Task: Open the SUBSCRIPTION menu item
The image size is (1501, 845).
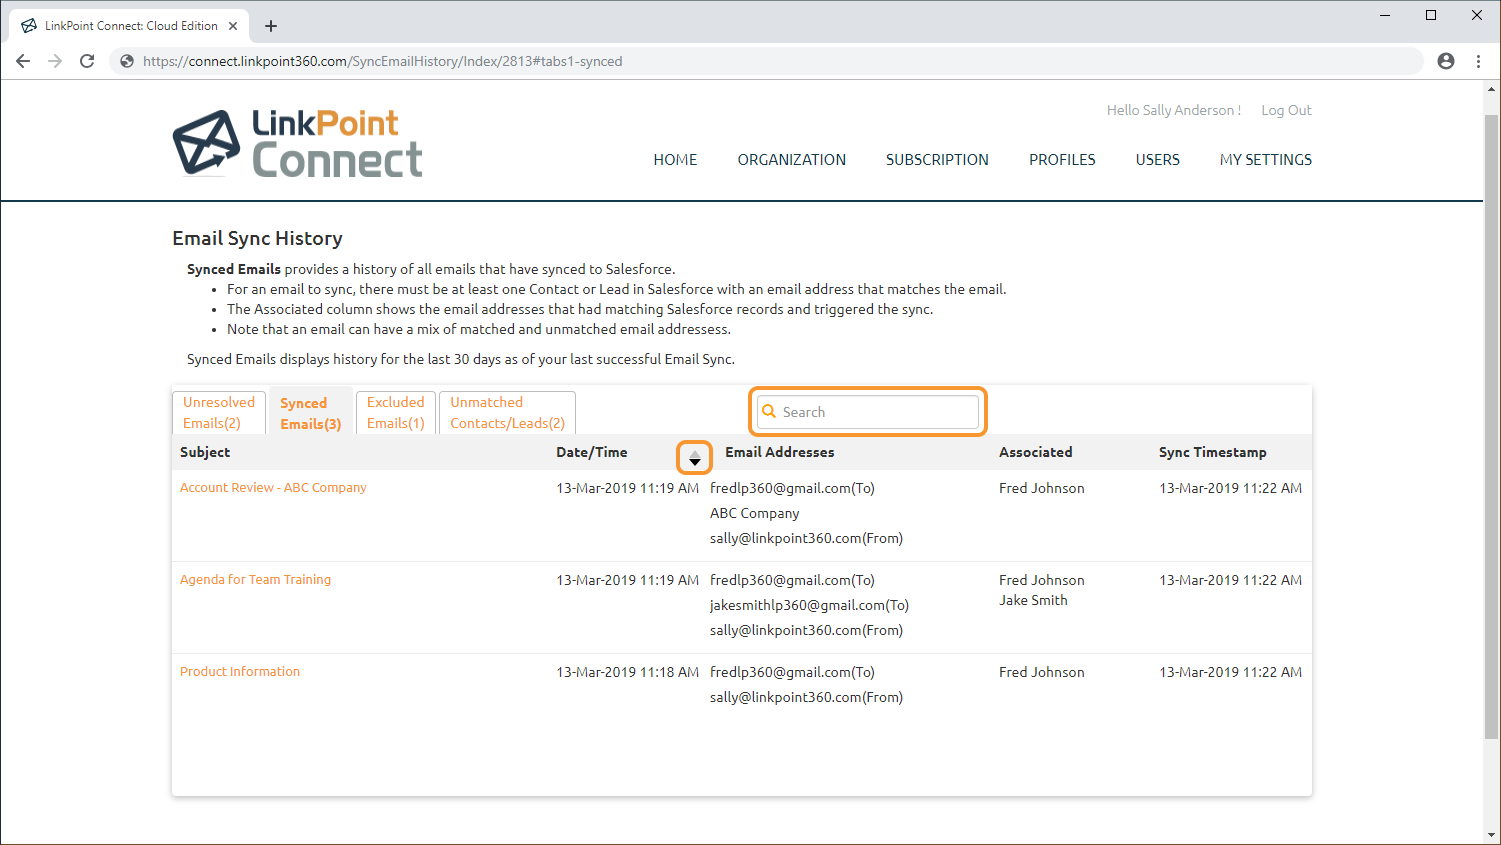Action: click(937, 160)
